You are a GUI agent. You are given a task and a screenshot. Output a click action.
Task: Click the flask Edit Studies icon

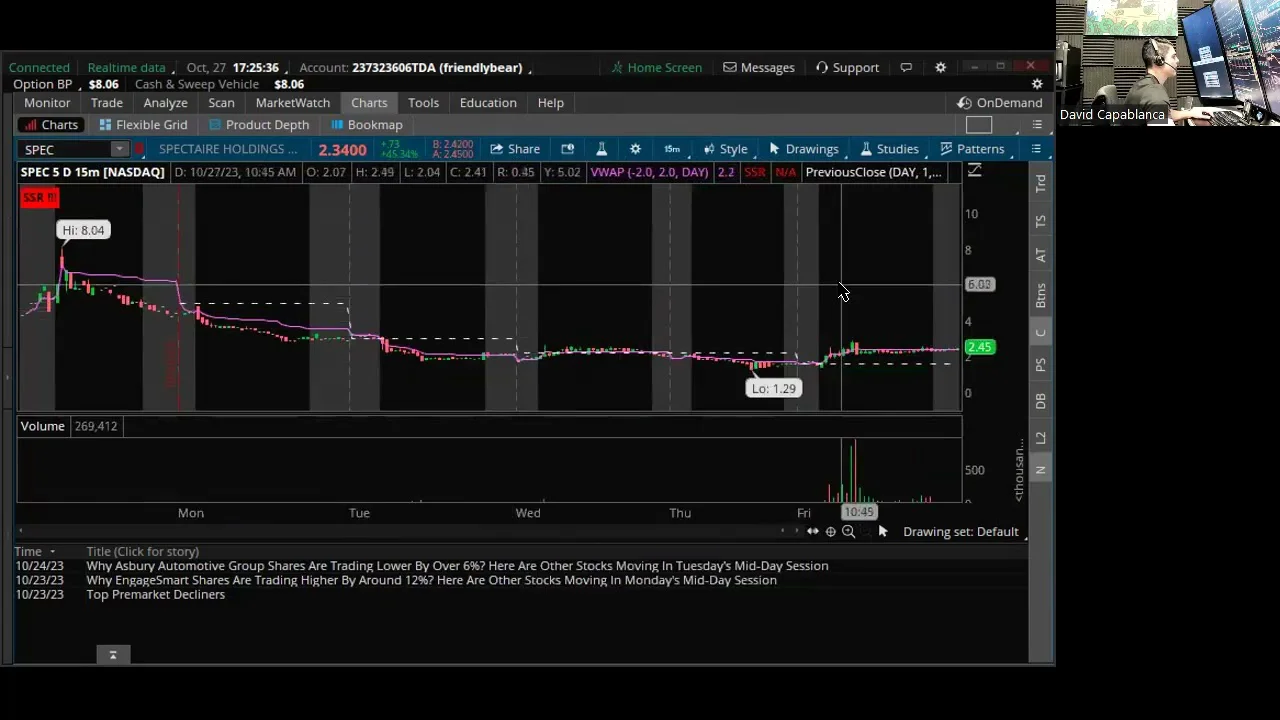point(601,149)
